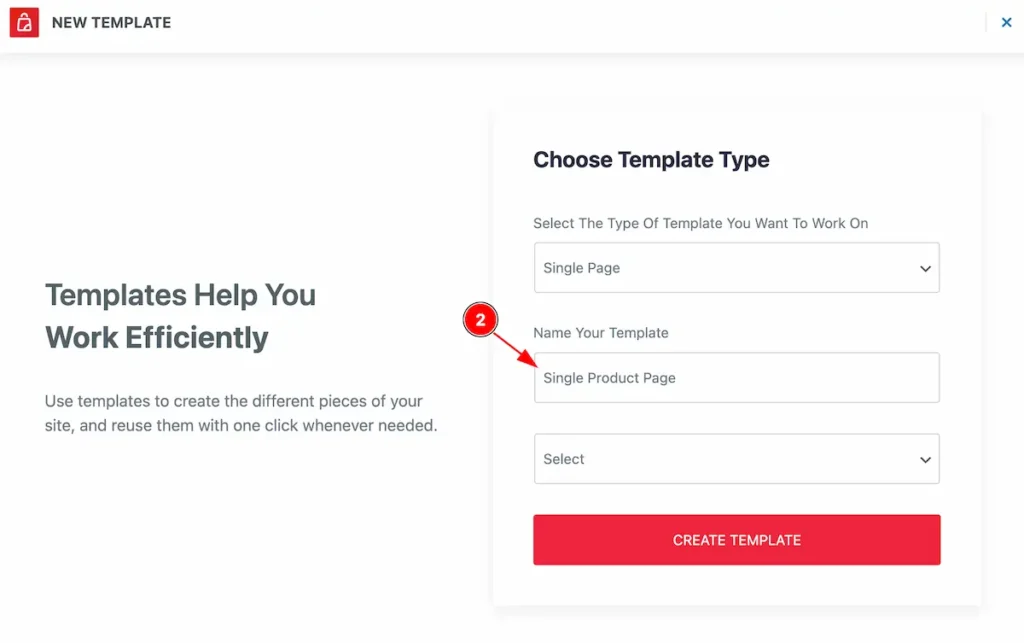Click the "Select" placeholder text

coord(564,459)
